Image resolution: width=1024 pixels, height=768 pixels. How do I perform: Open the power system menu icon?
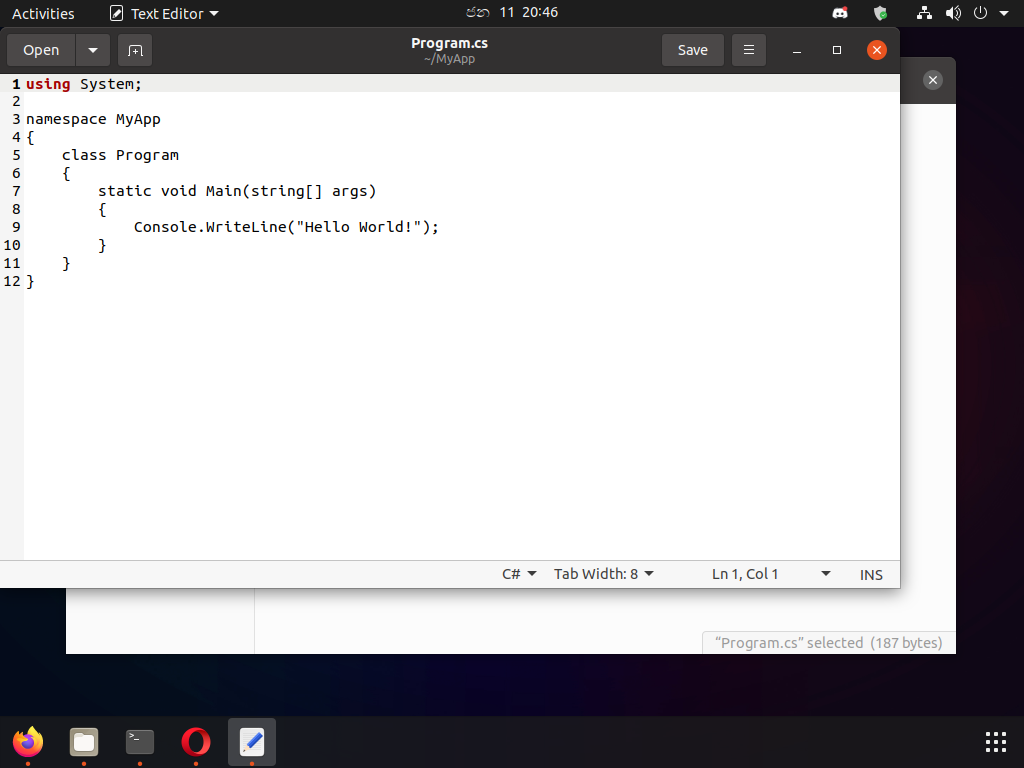(x=980, y=13)
